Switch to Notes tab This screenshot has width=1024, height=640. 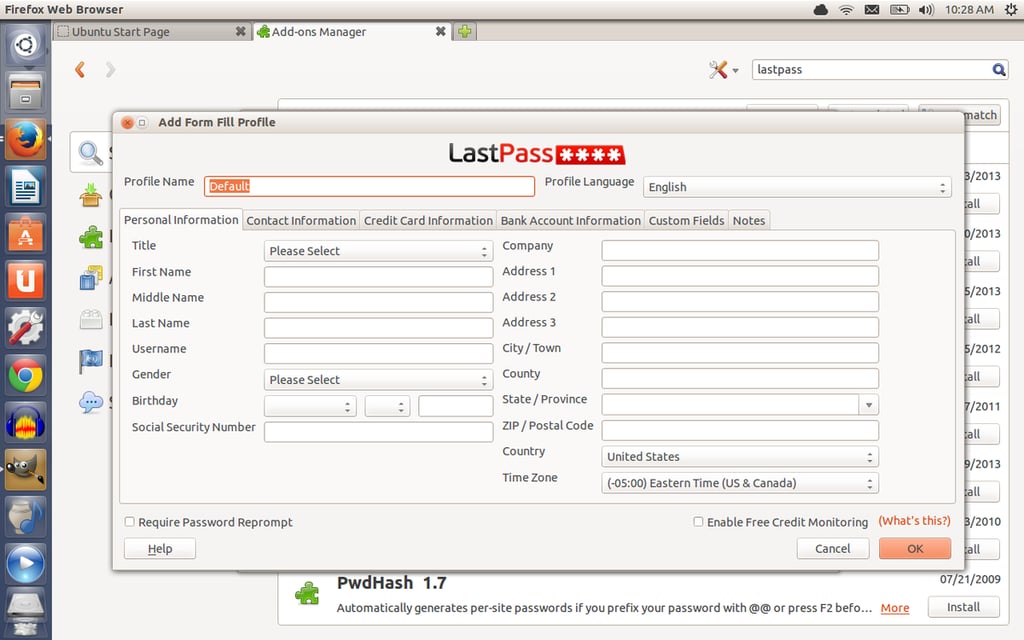tap(749, 221)
